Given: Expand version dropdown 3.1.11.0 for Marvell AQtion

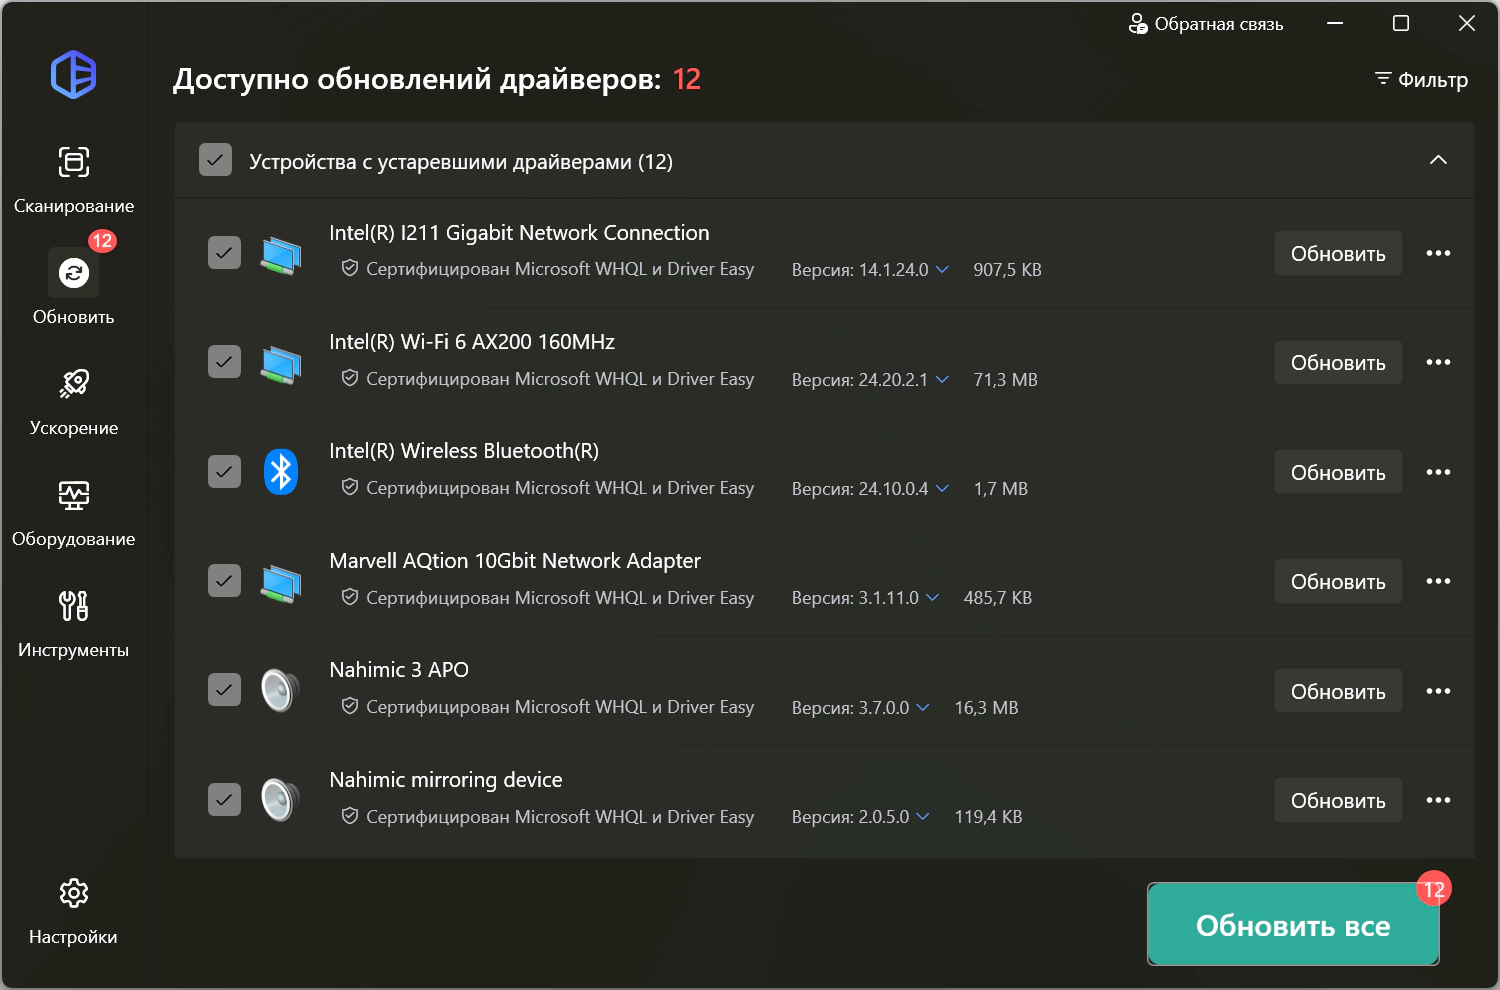Looking at the screenshot, I should pyautogui.click(x=932, y=597).
